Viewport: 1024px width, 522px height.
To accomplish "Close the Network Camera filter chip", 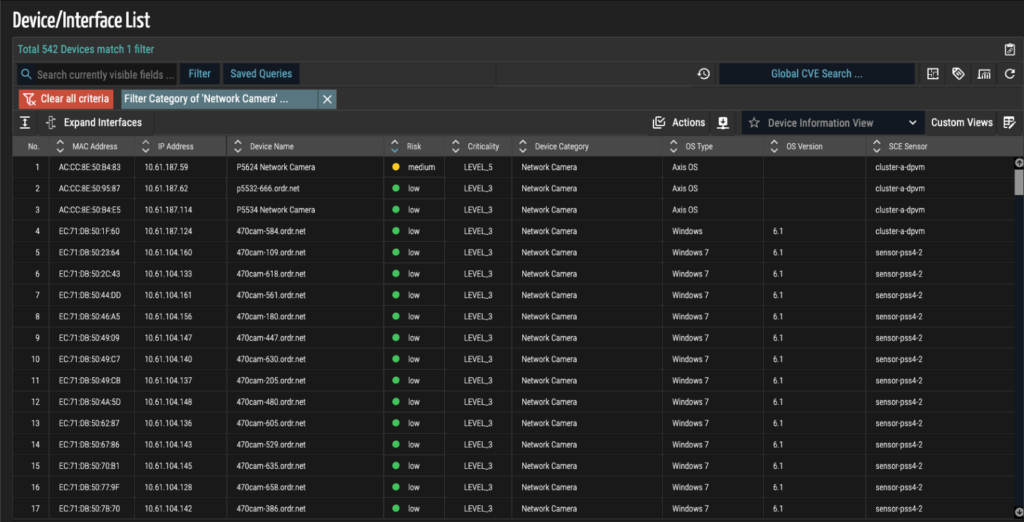I will [327, 99].
